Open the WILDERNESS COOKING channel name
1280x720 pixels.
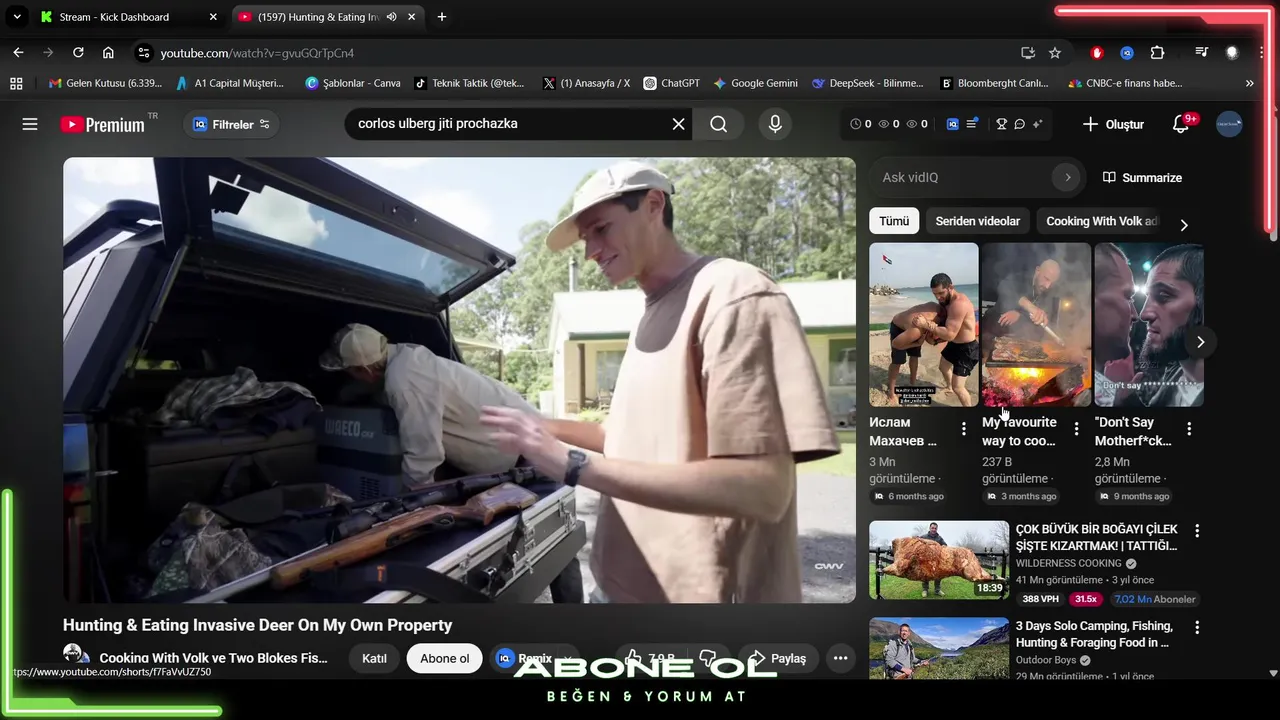click(x=1068, y=563)
